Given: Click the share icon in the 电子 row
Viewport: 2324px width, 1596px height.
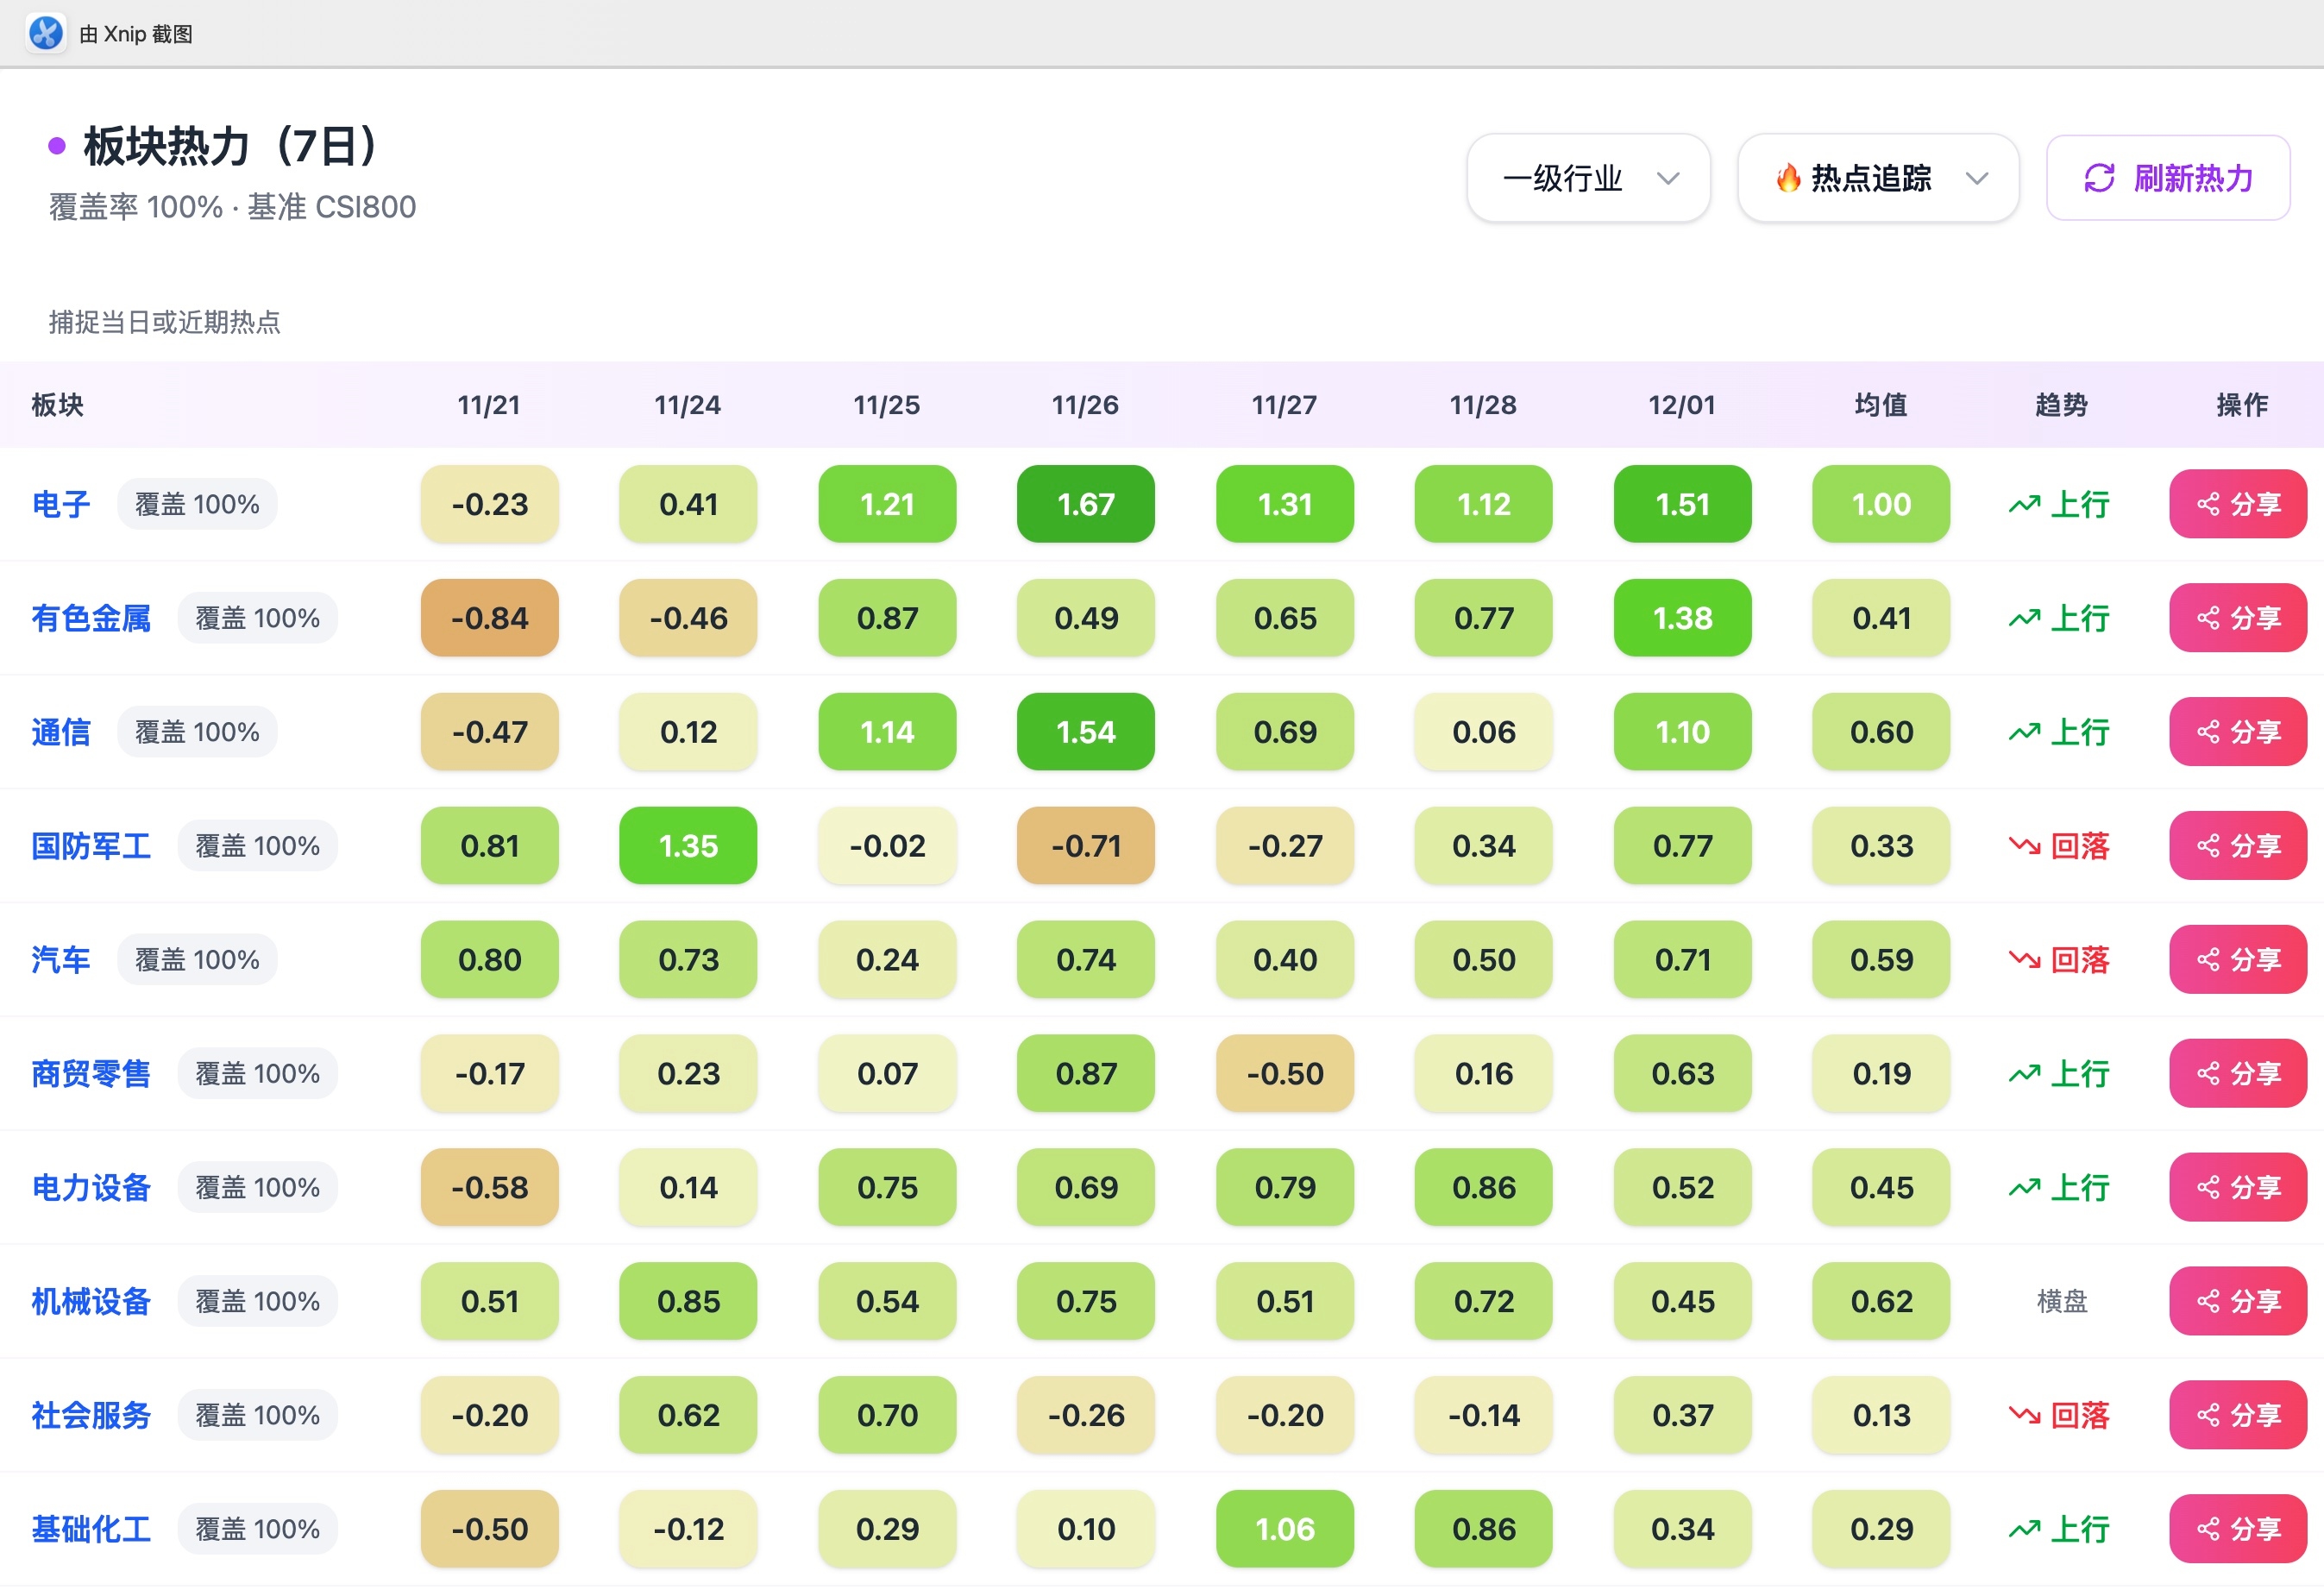Looking at the screenshot, I should (x=2207, y=504).
